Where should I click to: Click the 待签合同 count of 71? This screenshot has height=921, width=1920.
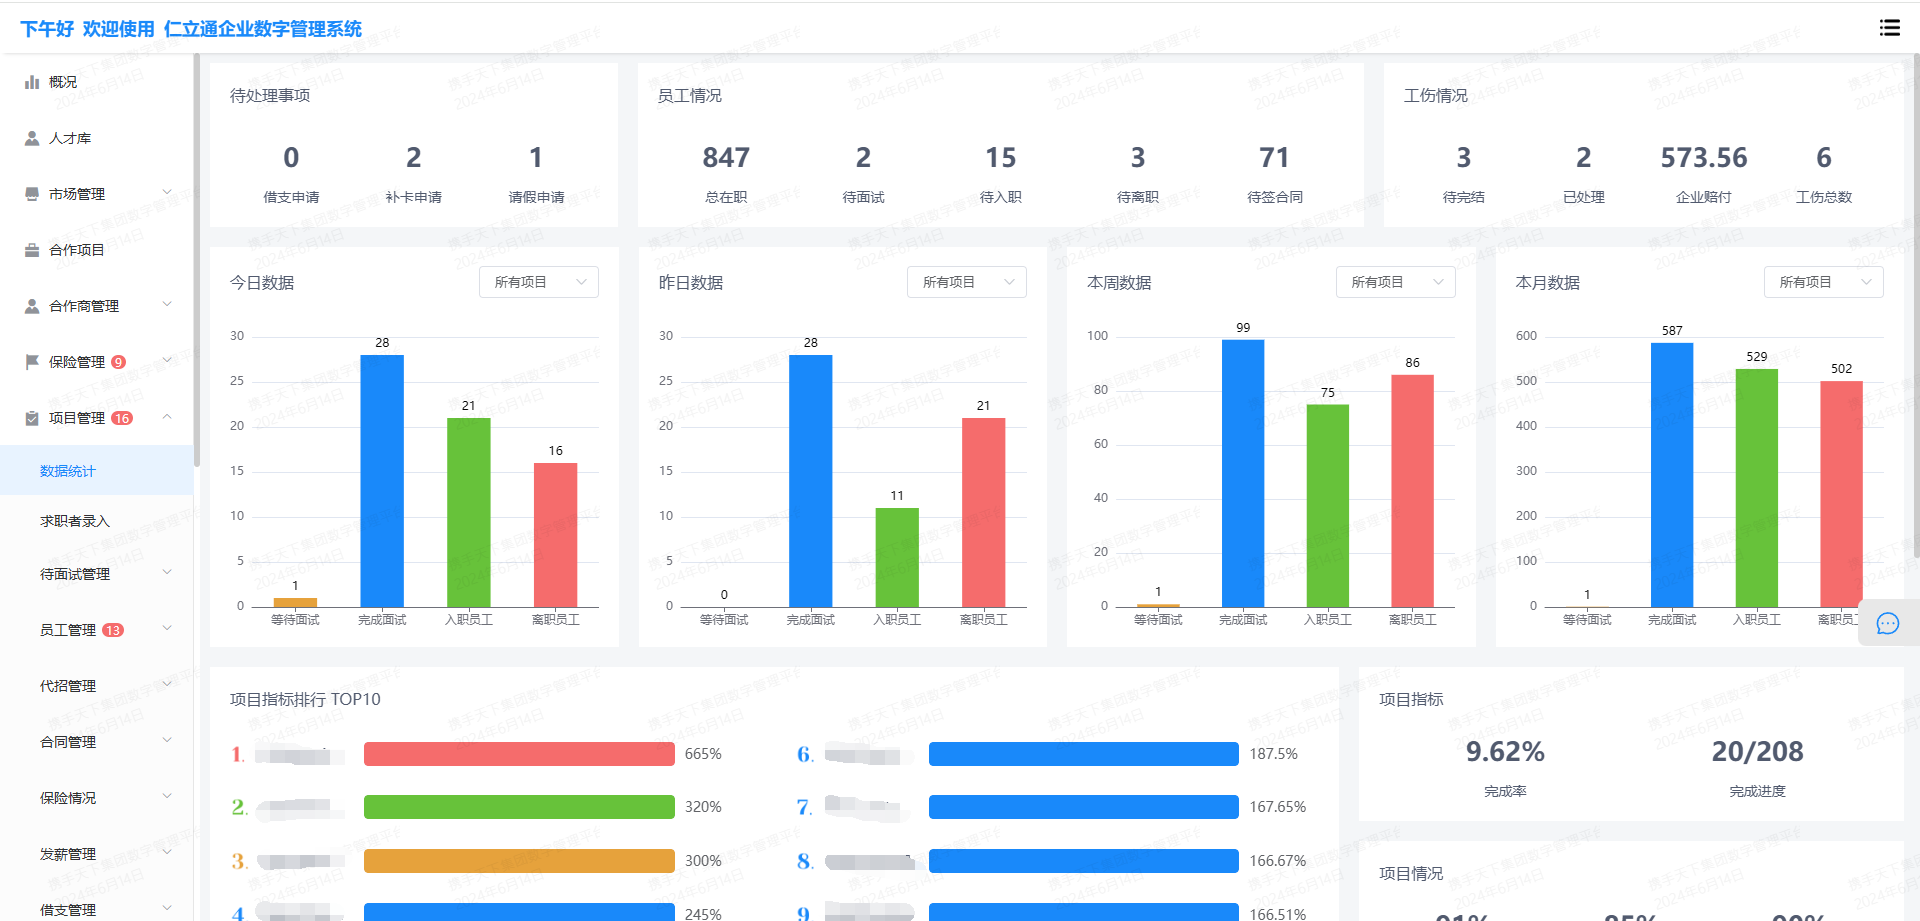(x=1274, y=158)
